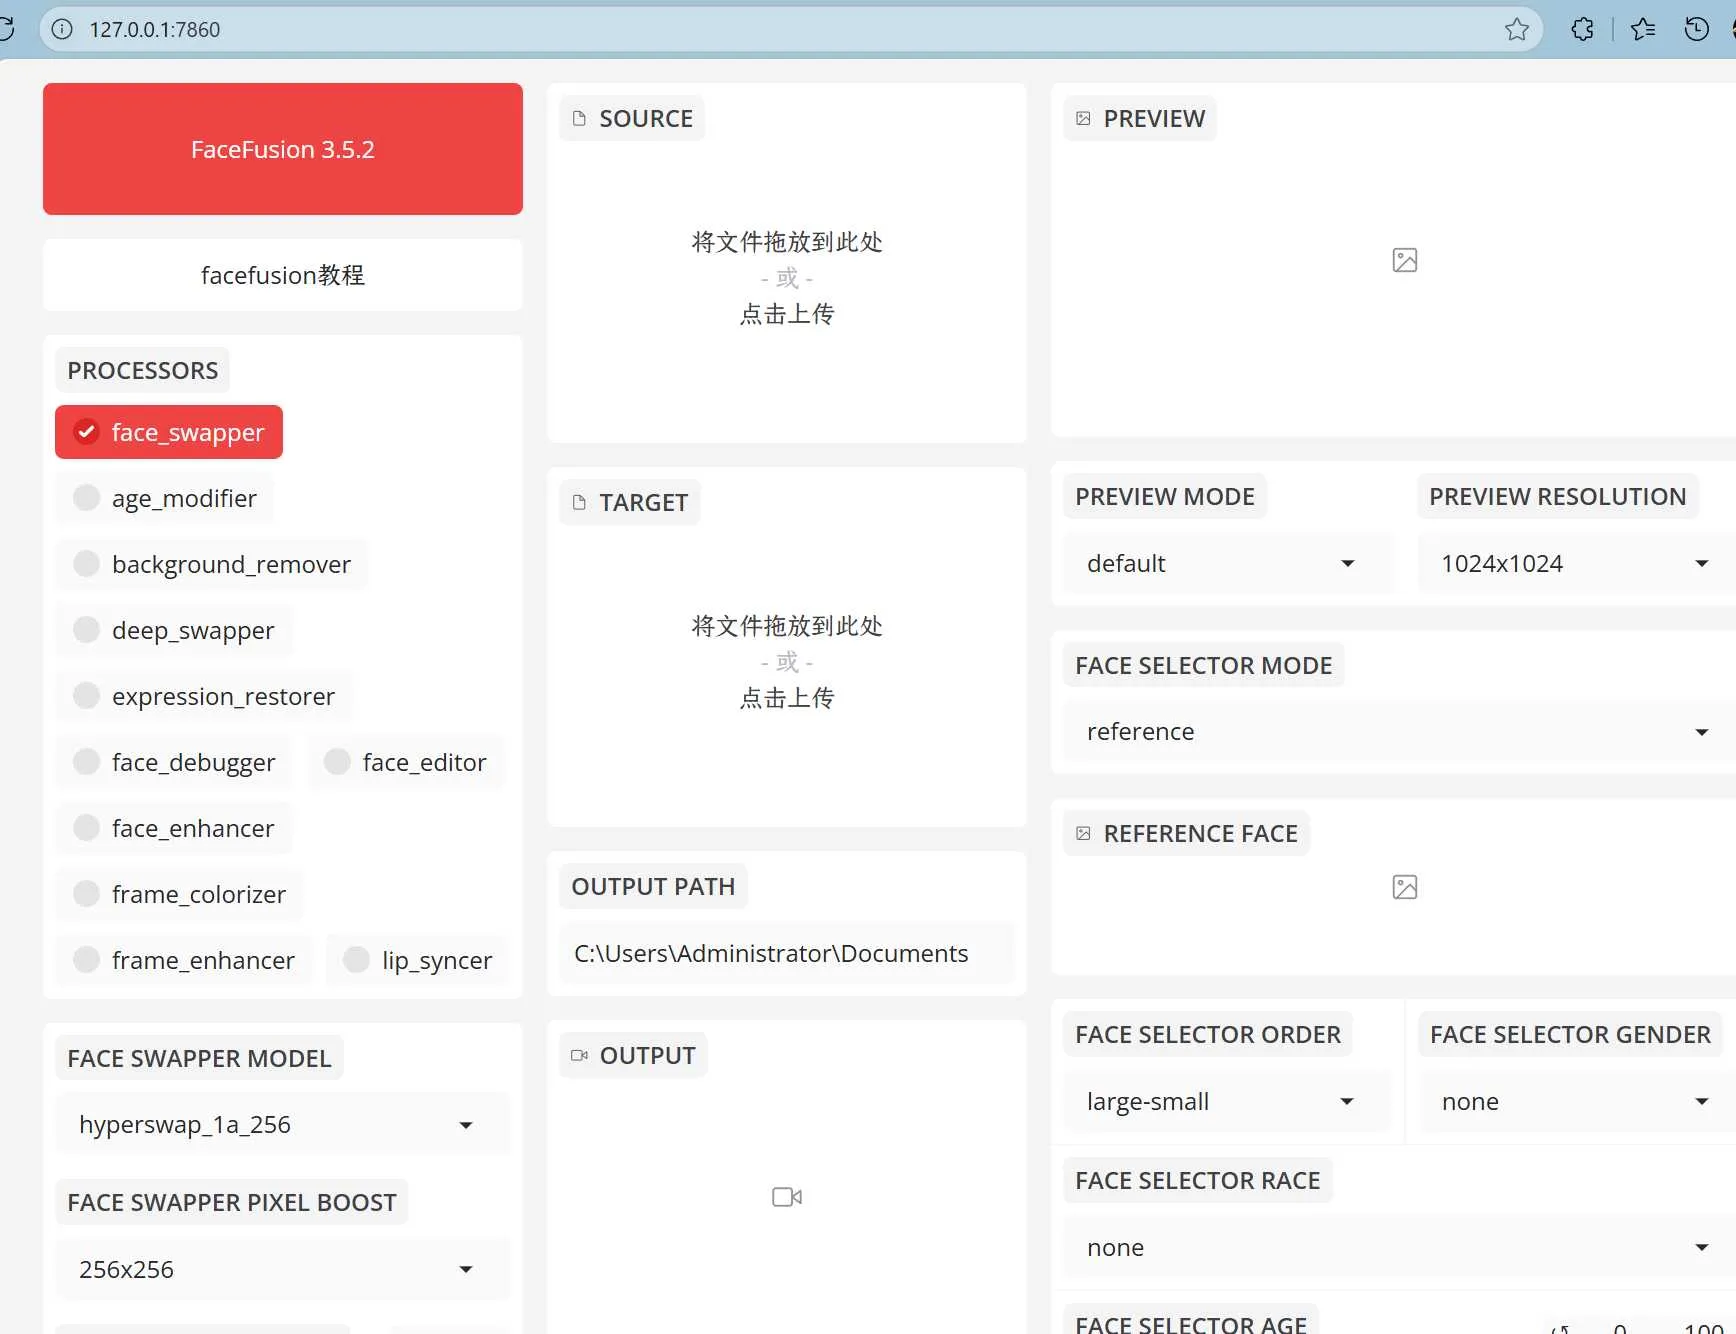Image resolution: width=1736 pixels, height=1334 pixels.
Task: Reload the page with the refresh icon
Action: coord(6,29)
